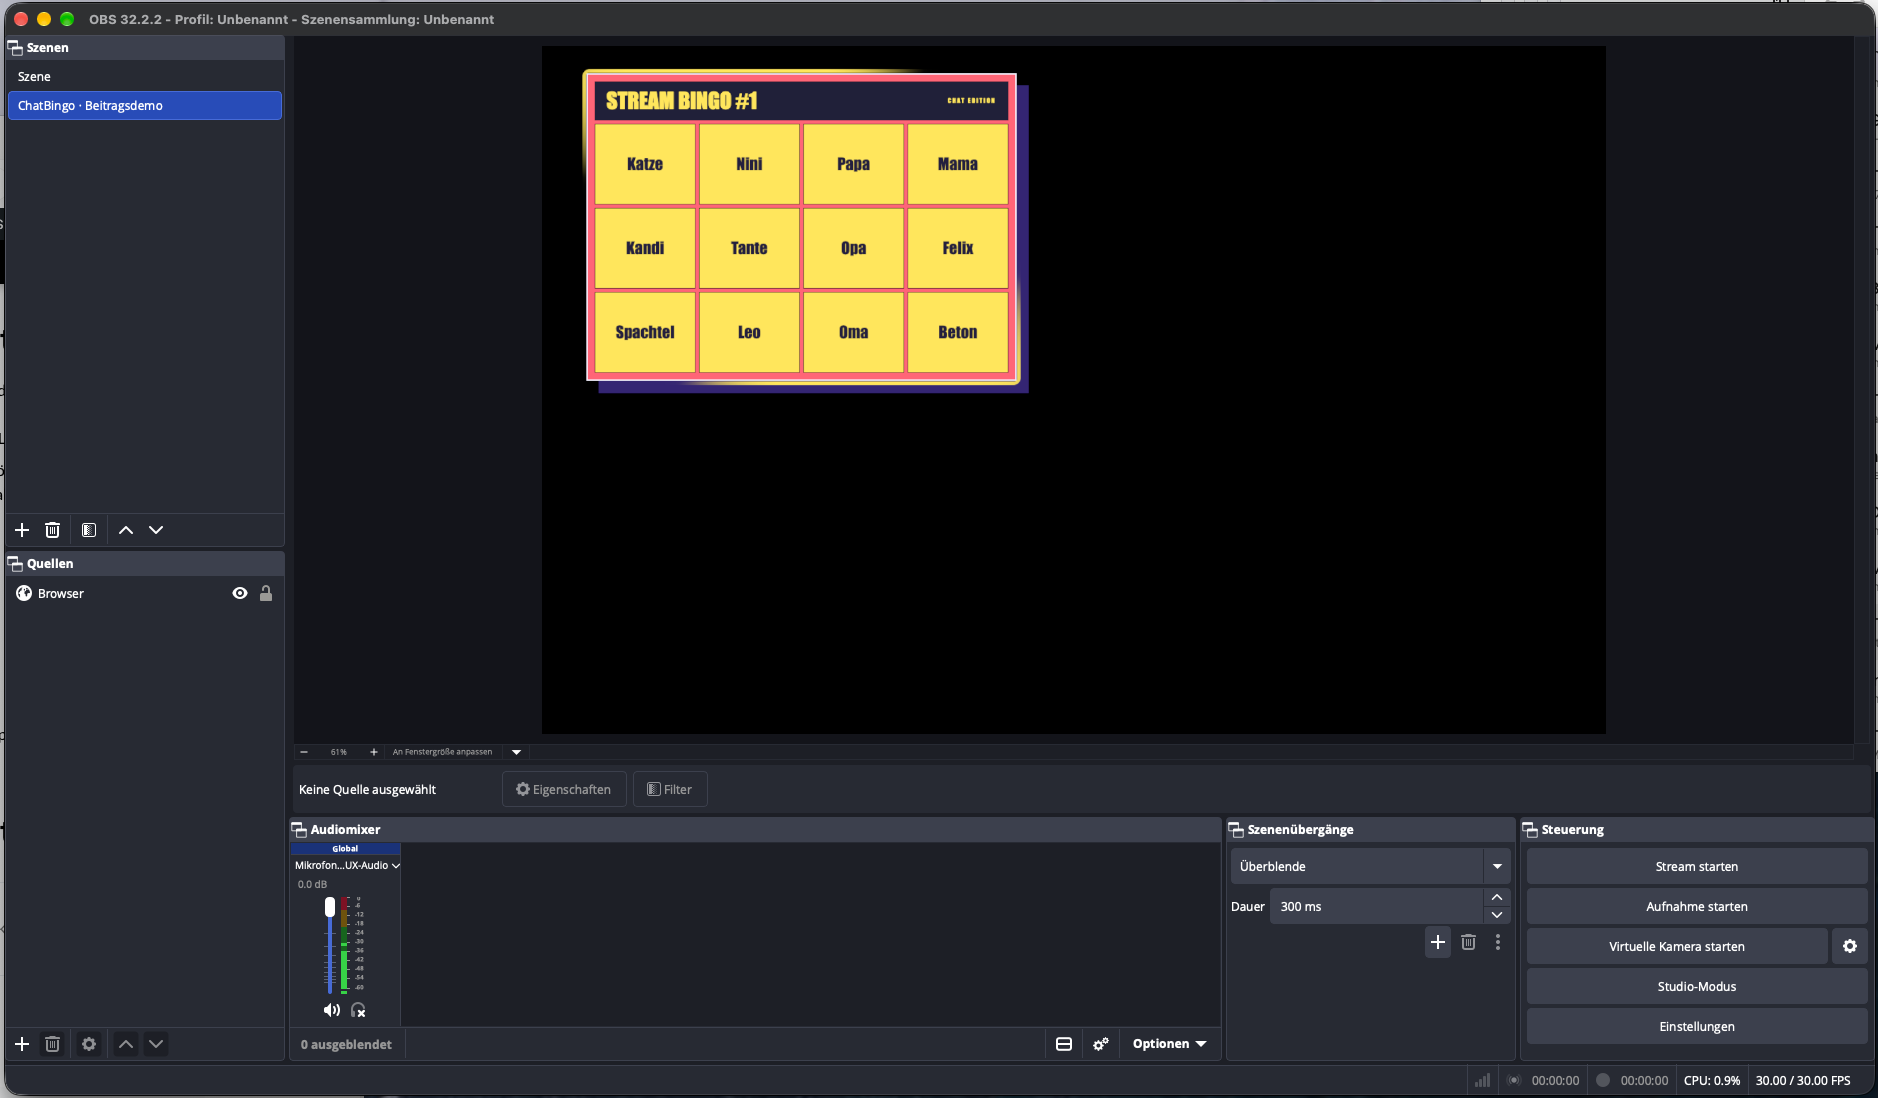Open scene filters icon in the Szenen panel
Viewport: 1878px width, 1098px height.
[x=89, y=530]
